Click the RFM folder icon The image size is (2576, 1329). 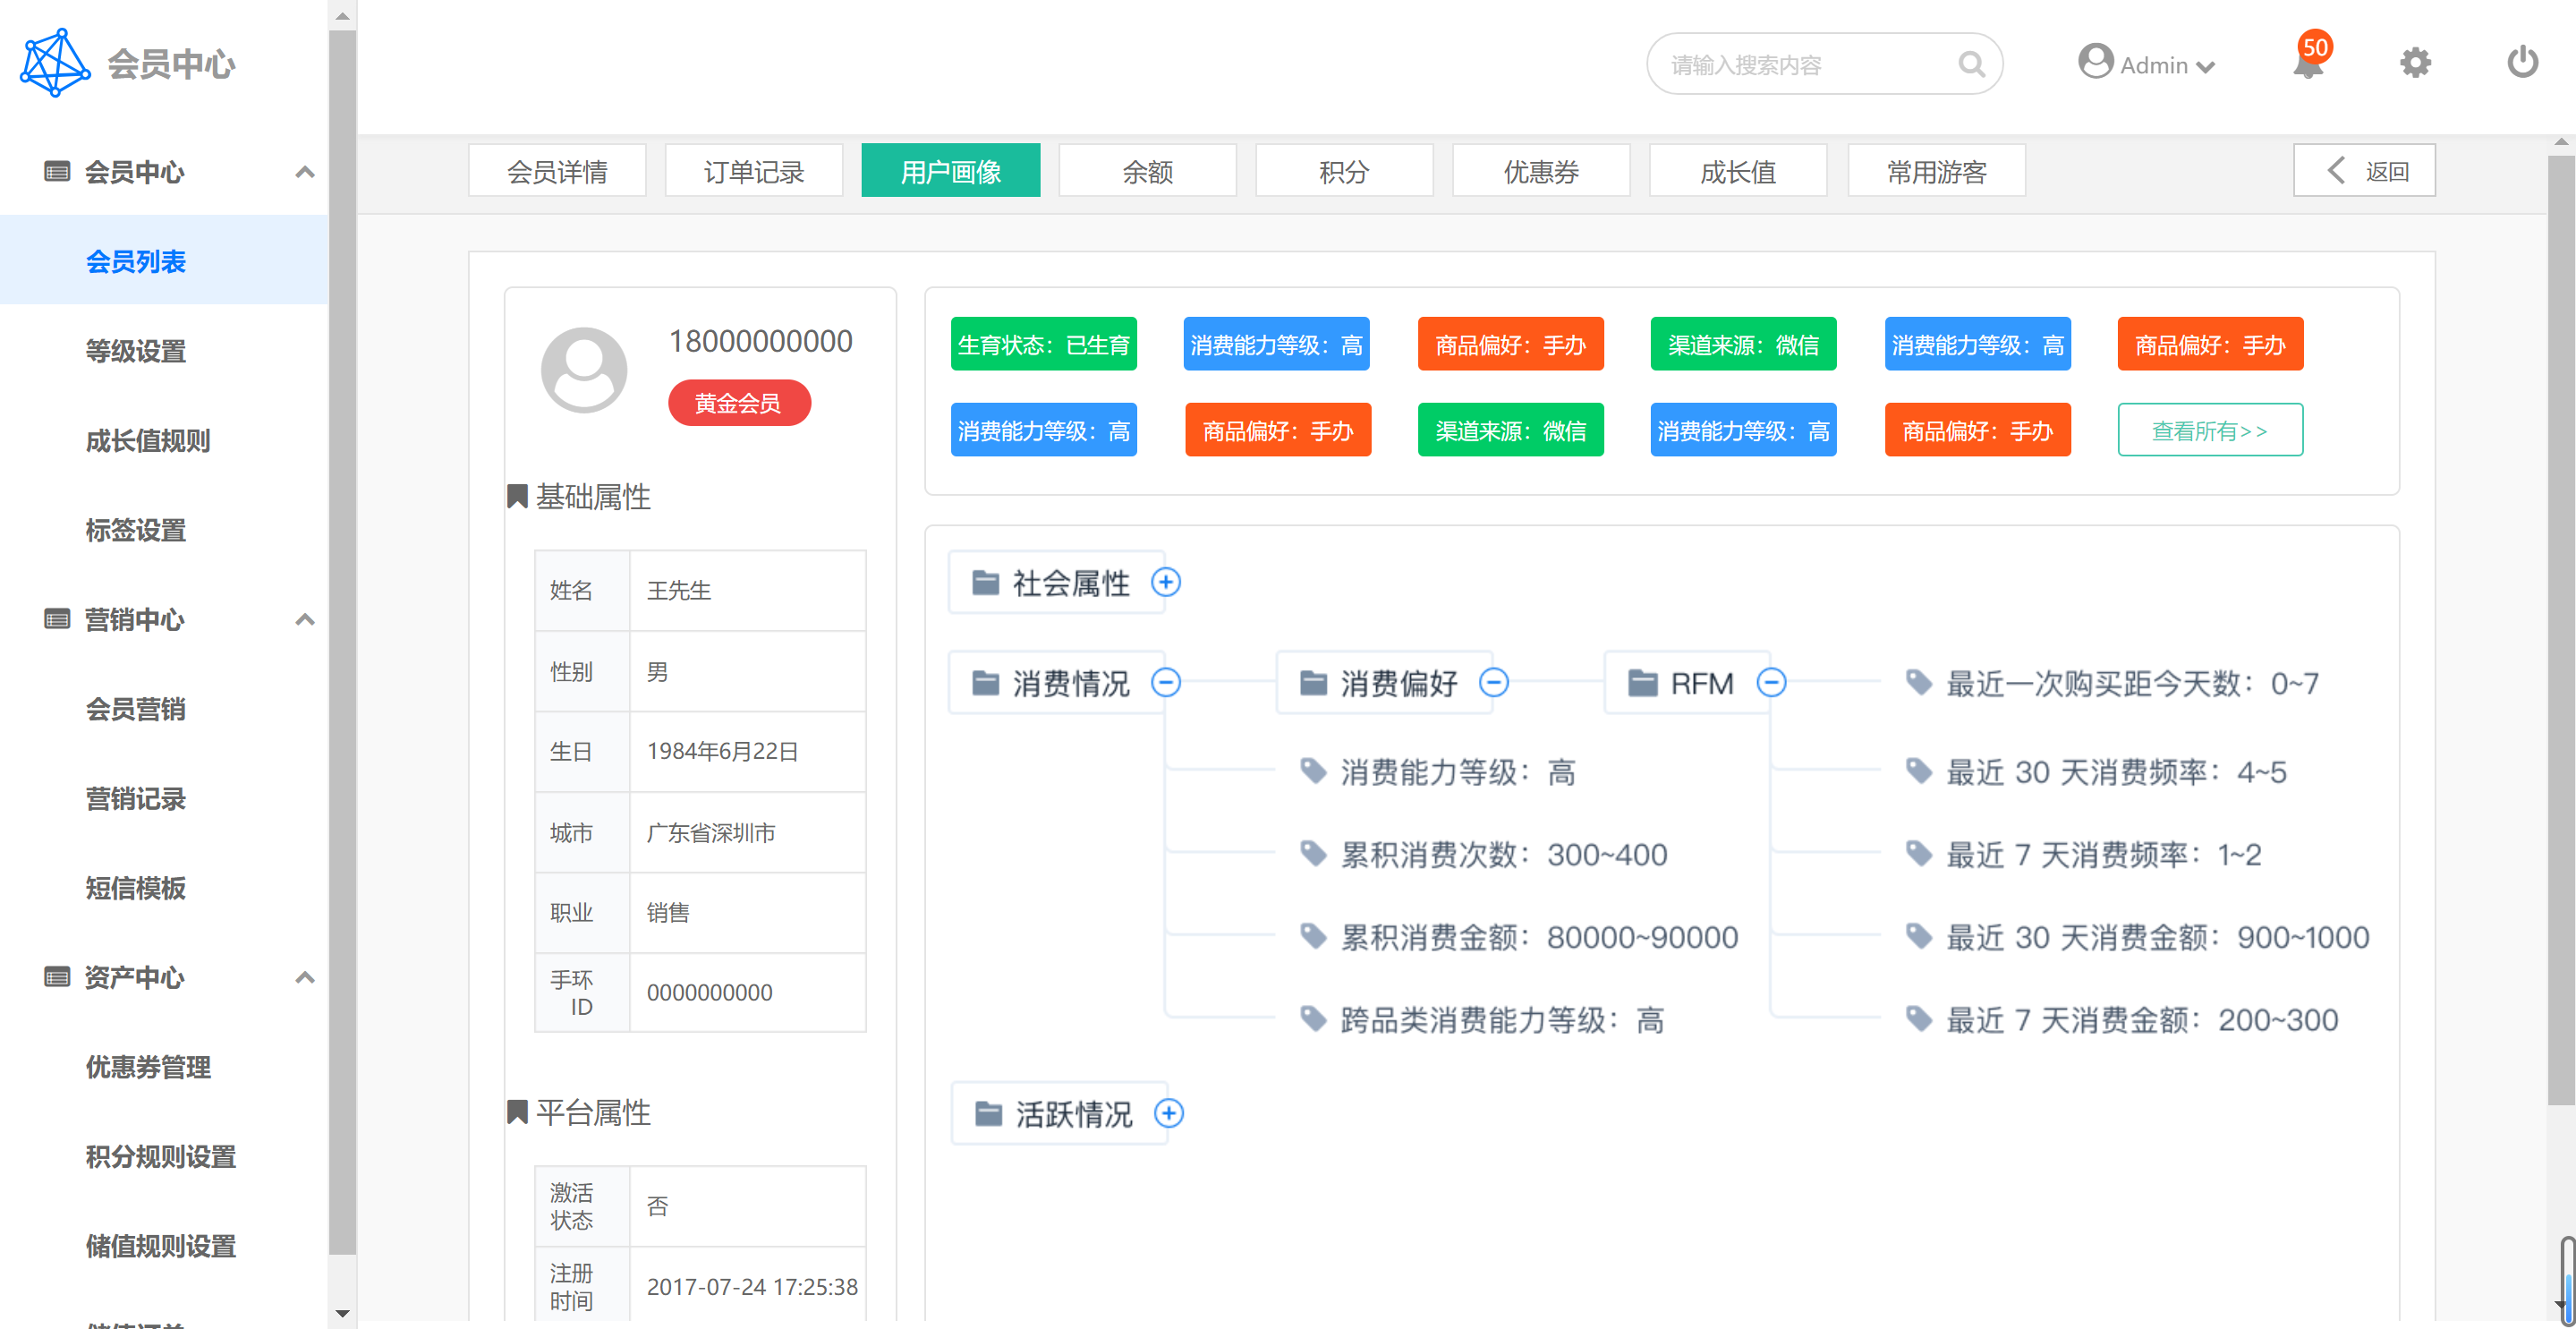1642,683
